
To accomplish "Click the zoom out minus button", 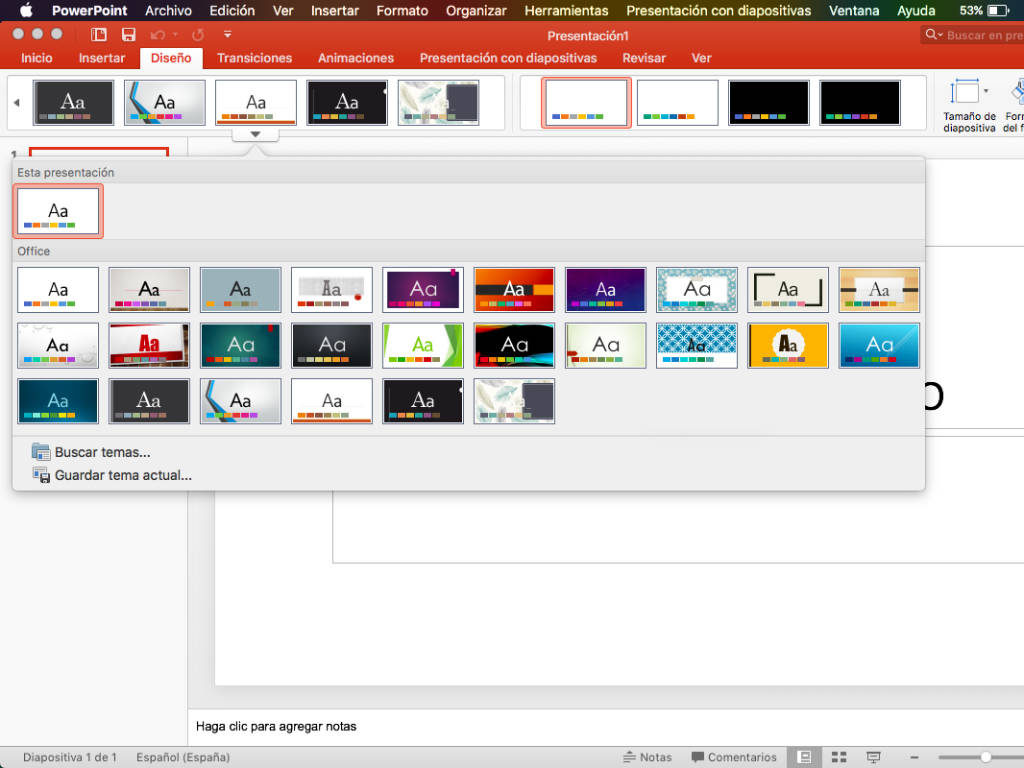I will (913, 757).
